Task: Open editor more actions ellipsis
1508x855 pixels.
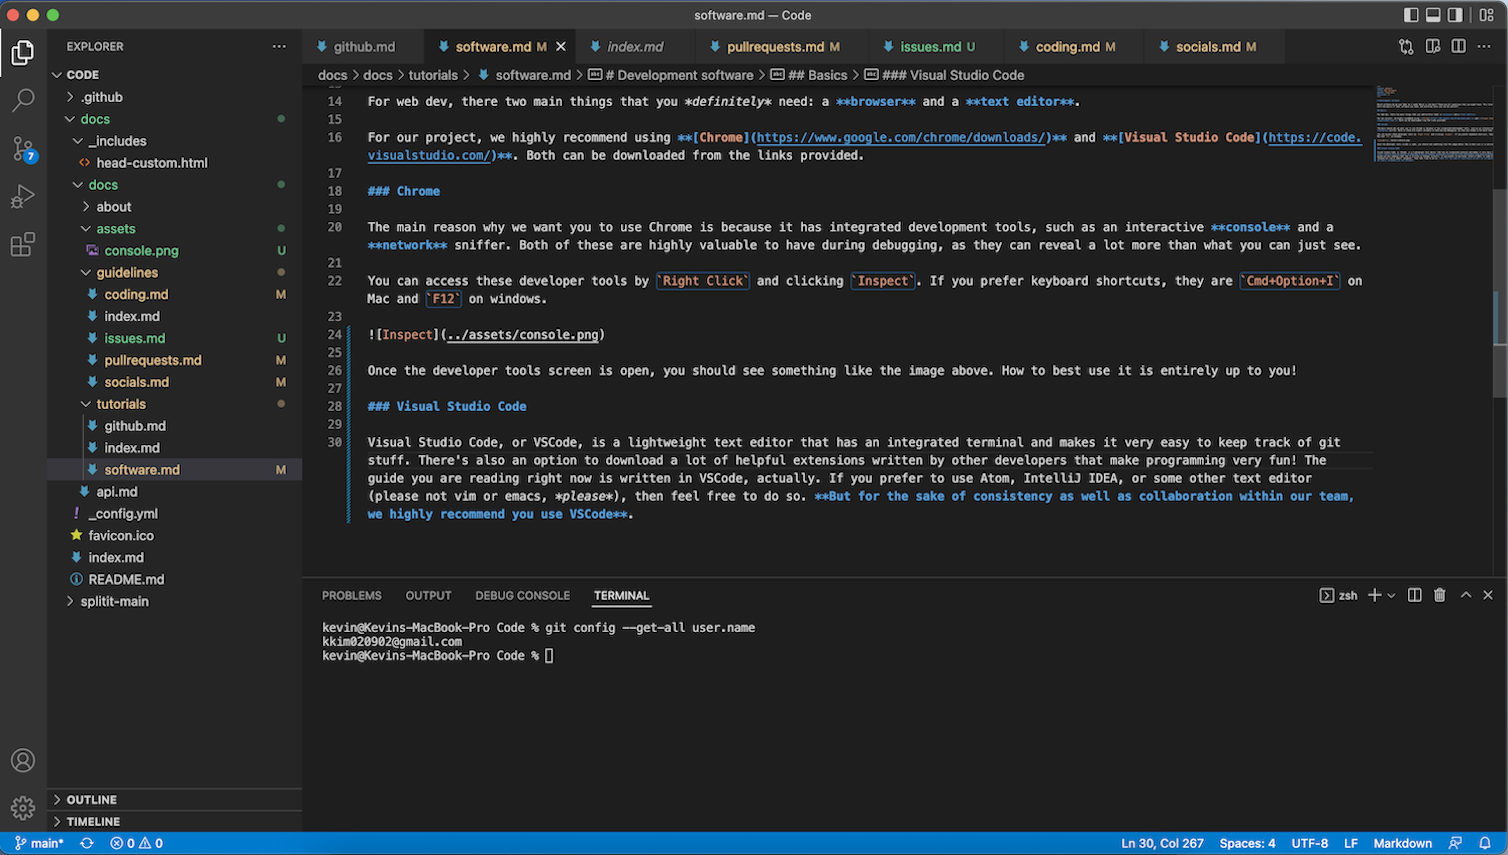Action: pos(1485,46)
